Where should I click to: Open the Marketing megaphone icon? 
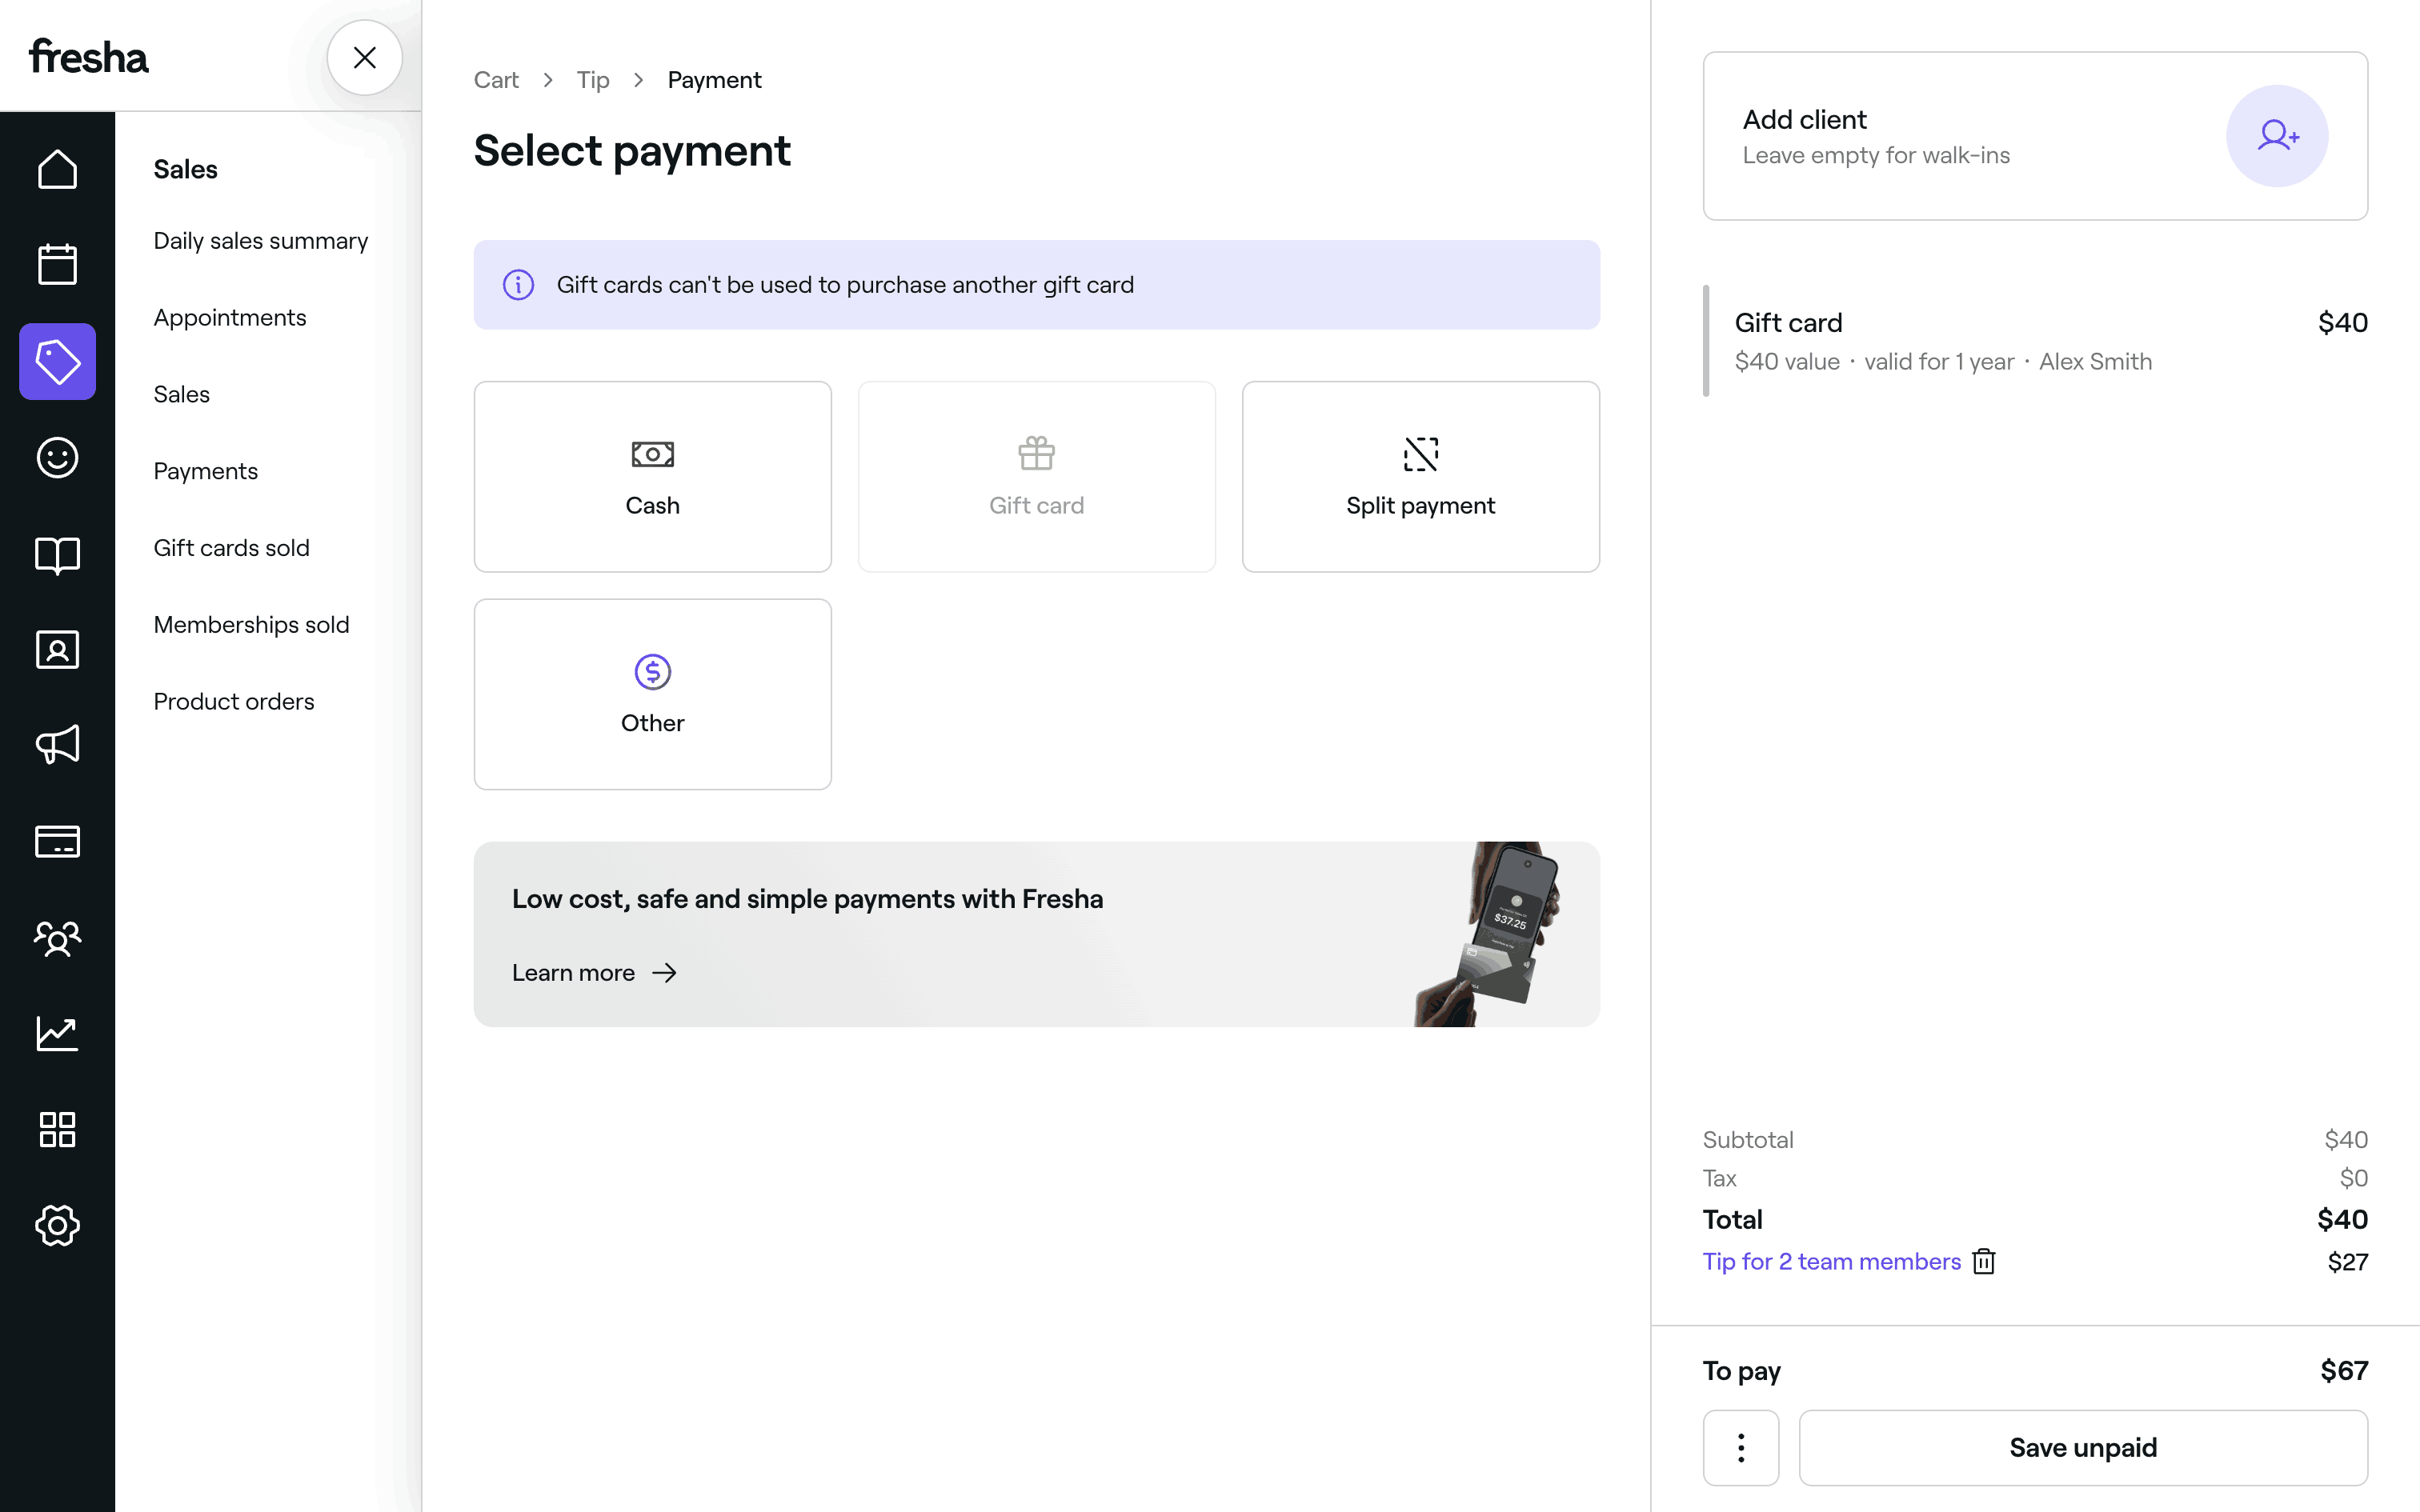click(x=57, y=745)
